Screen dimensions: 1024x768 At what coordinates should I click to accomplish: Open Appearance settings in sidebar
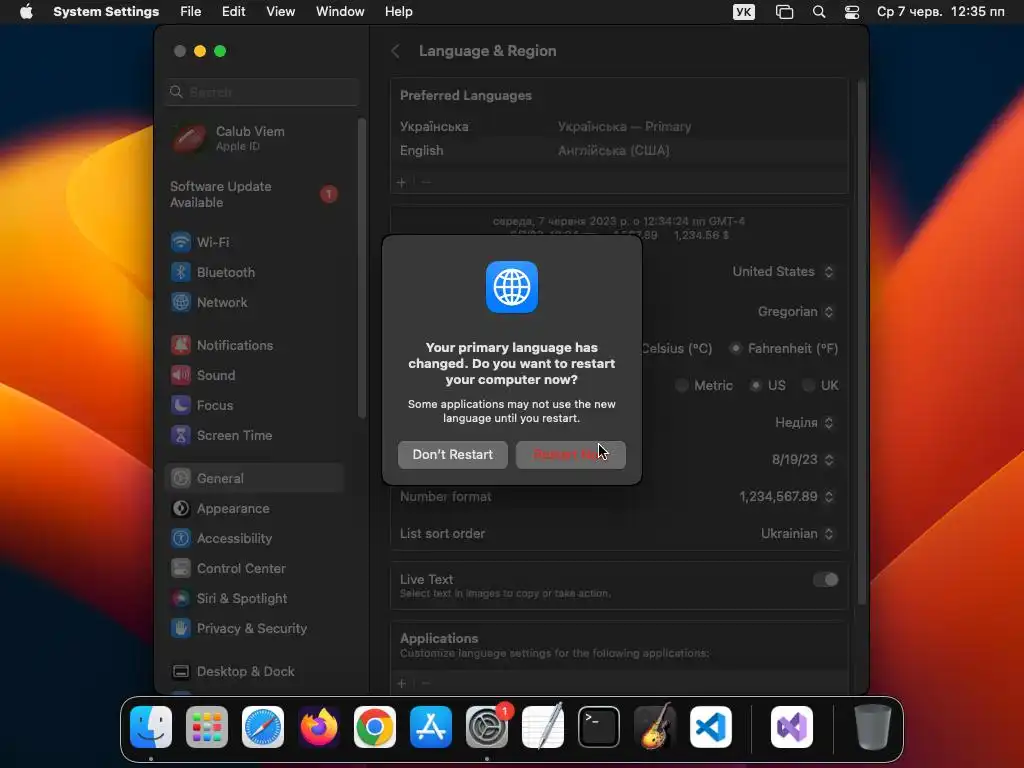[x=255, y=509]
